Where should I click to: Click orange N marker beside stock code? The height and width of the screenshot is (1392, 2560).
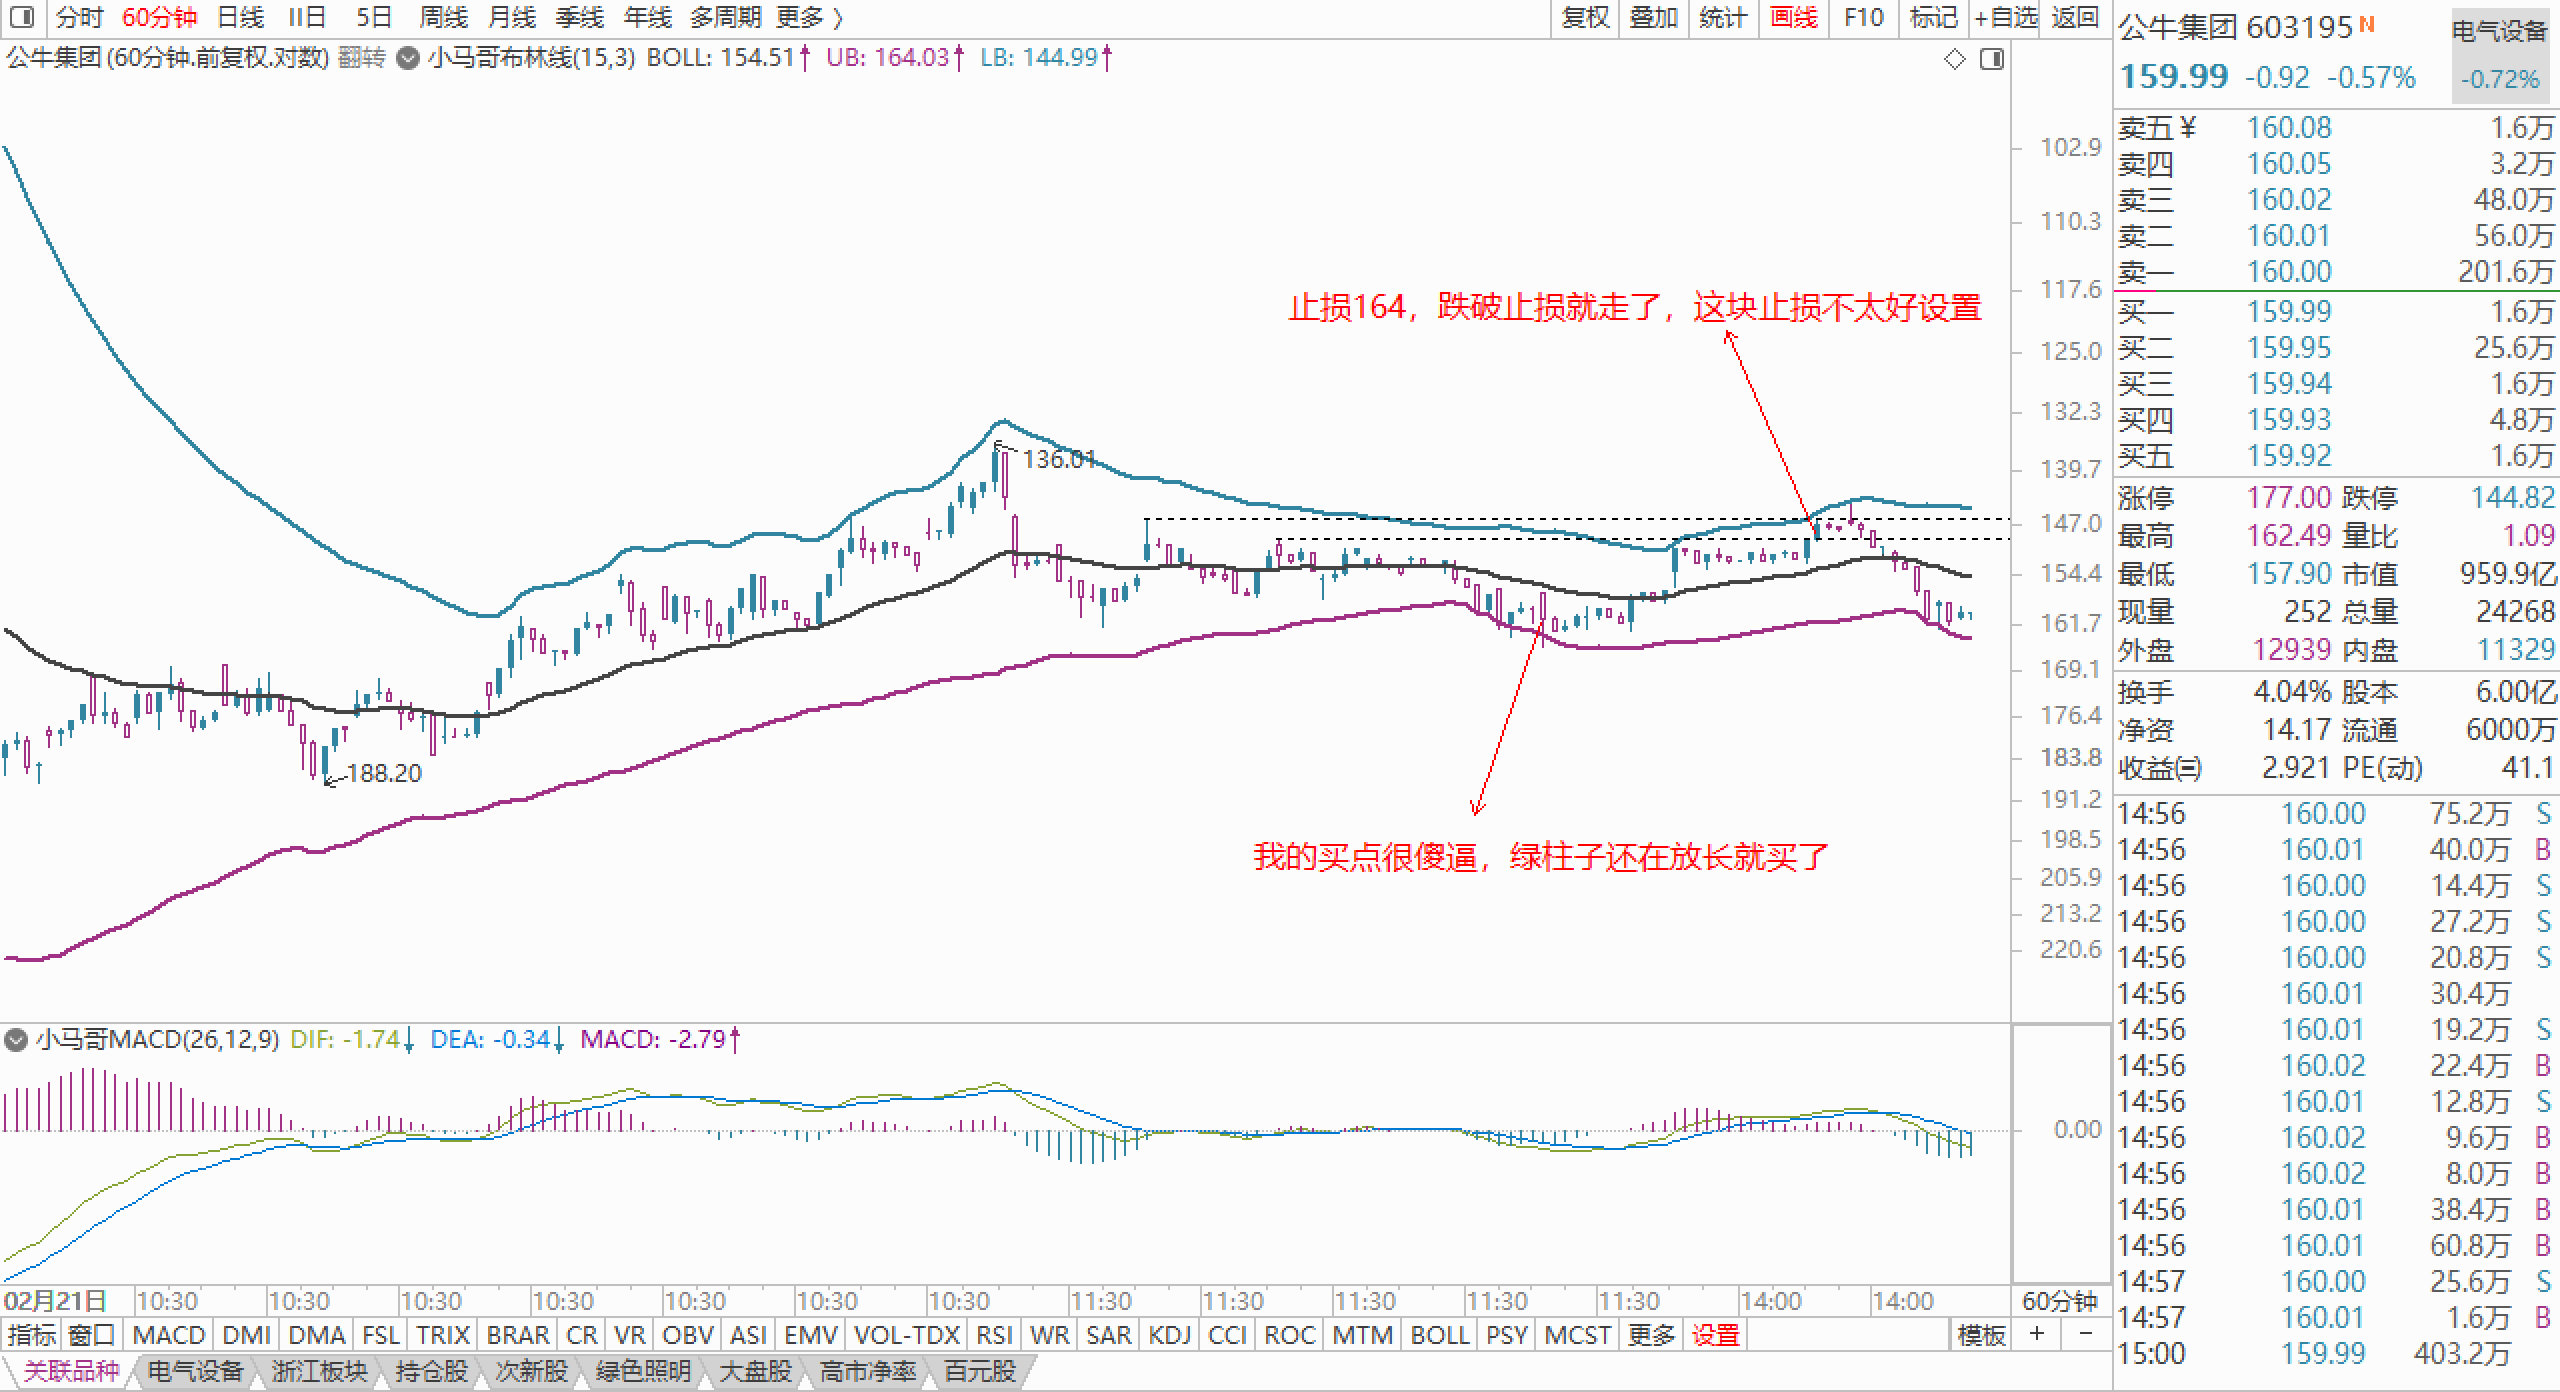coord(2367,24)
